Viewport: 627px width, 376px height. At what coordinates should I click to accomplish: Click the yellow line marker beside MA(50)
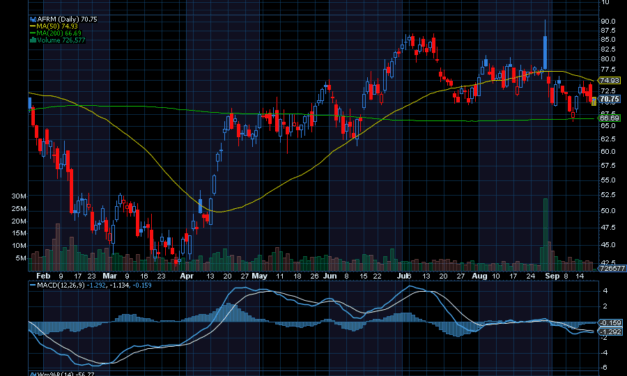pos(33,26)
